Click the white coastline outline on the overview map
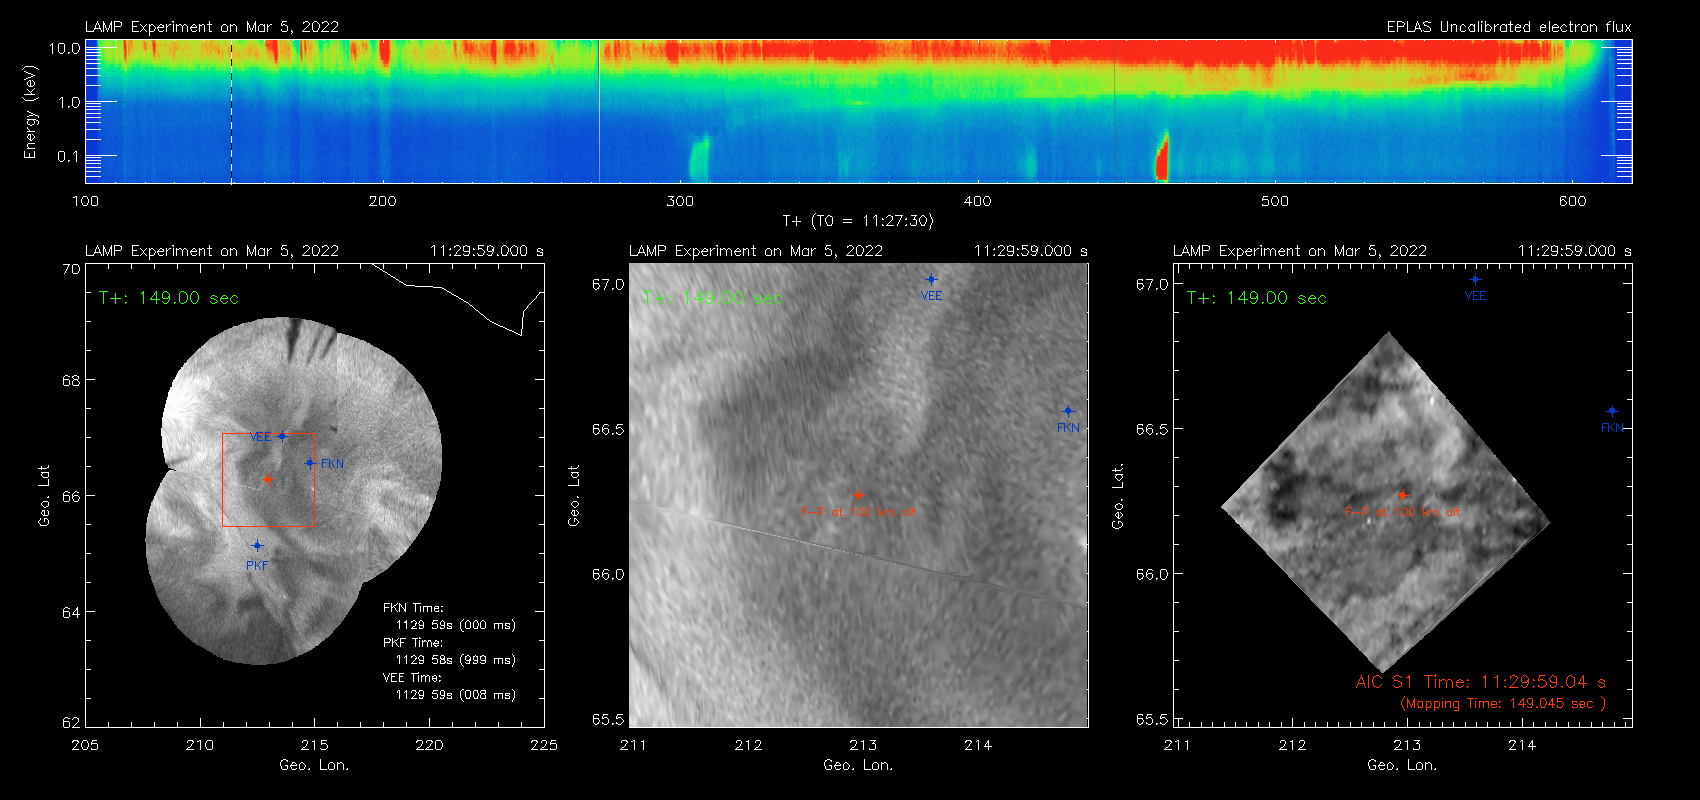The width and height of the screenshot is (1700, 800). click(x=459, y=298)
